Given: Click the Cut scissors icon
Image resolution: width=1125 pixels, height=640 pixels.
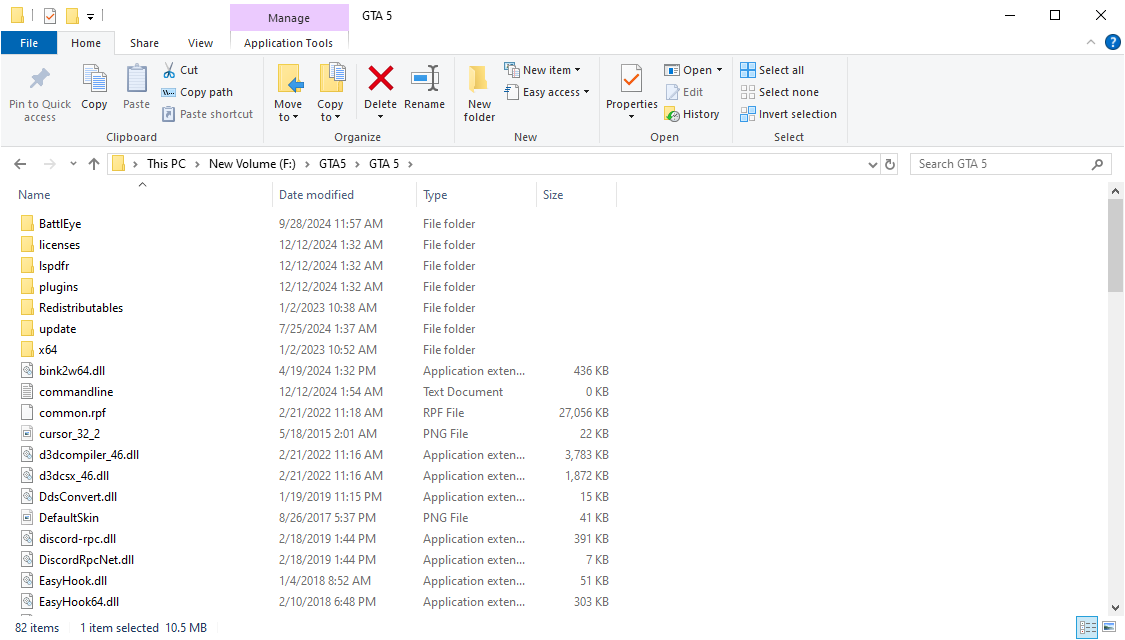Looking at the screenshot, I should pyautogui.click(x=169, y=70).
